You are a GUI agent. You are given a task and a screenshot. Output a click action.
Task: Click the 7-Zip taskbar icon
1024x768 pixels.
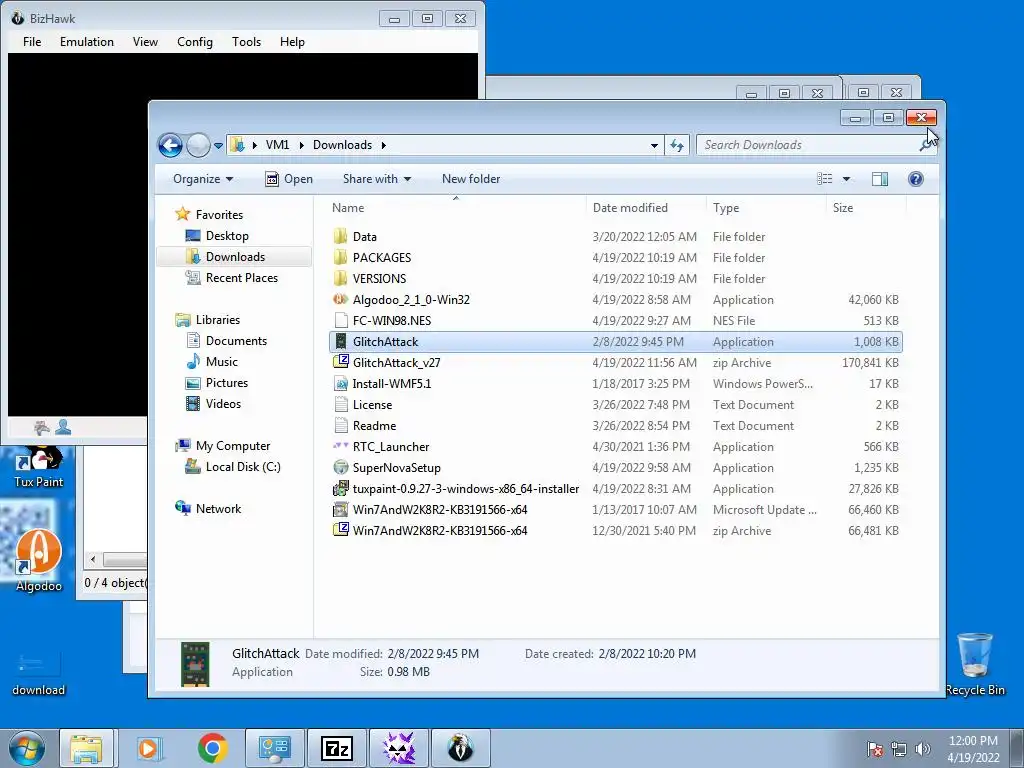click(337, 748)
